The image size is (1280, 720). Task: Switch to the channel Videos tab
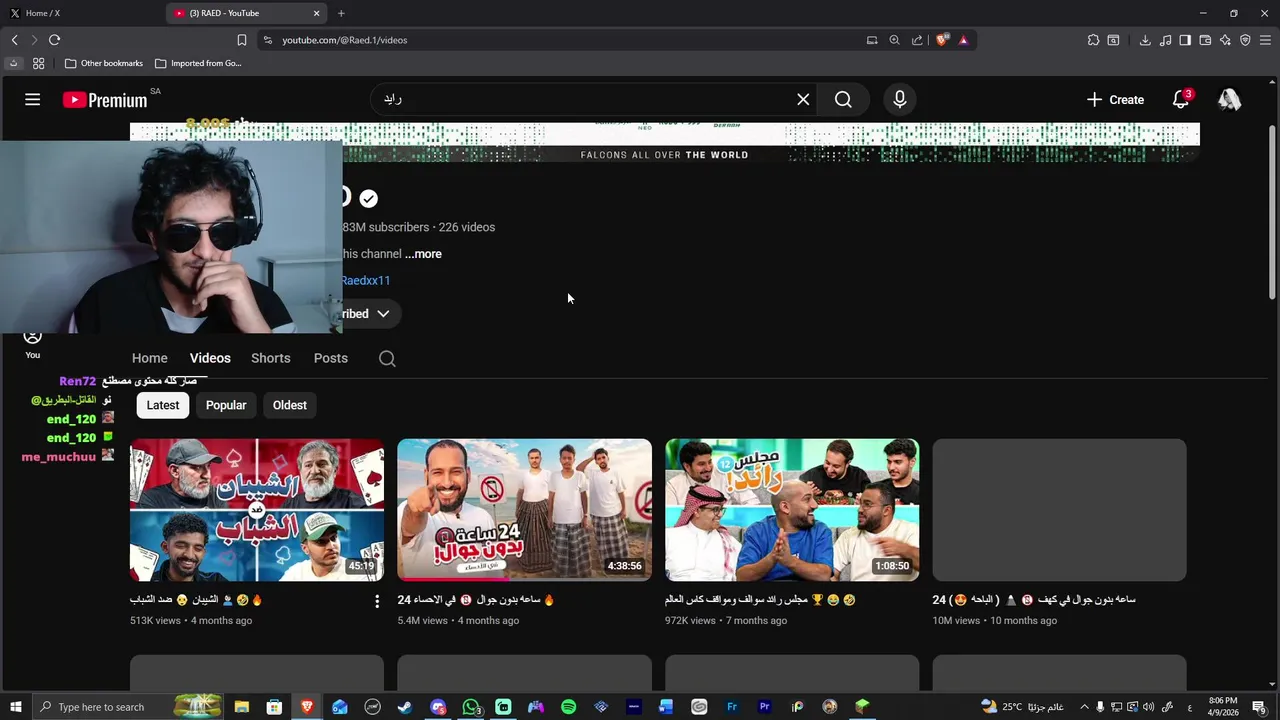210,358
